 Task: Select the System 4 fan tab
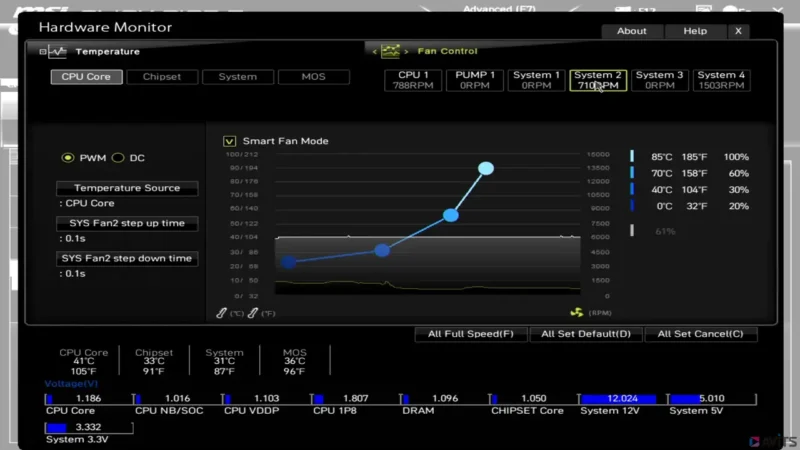721,80
